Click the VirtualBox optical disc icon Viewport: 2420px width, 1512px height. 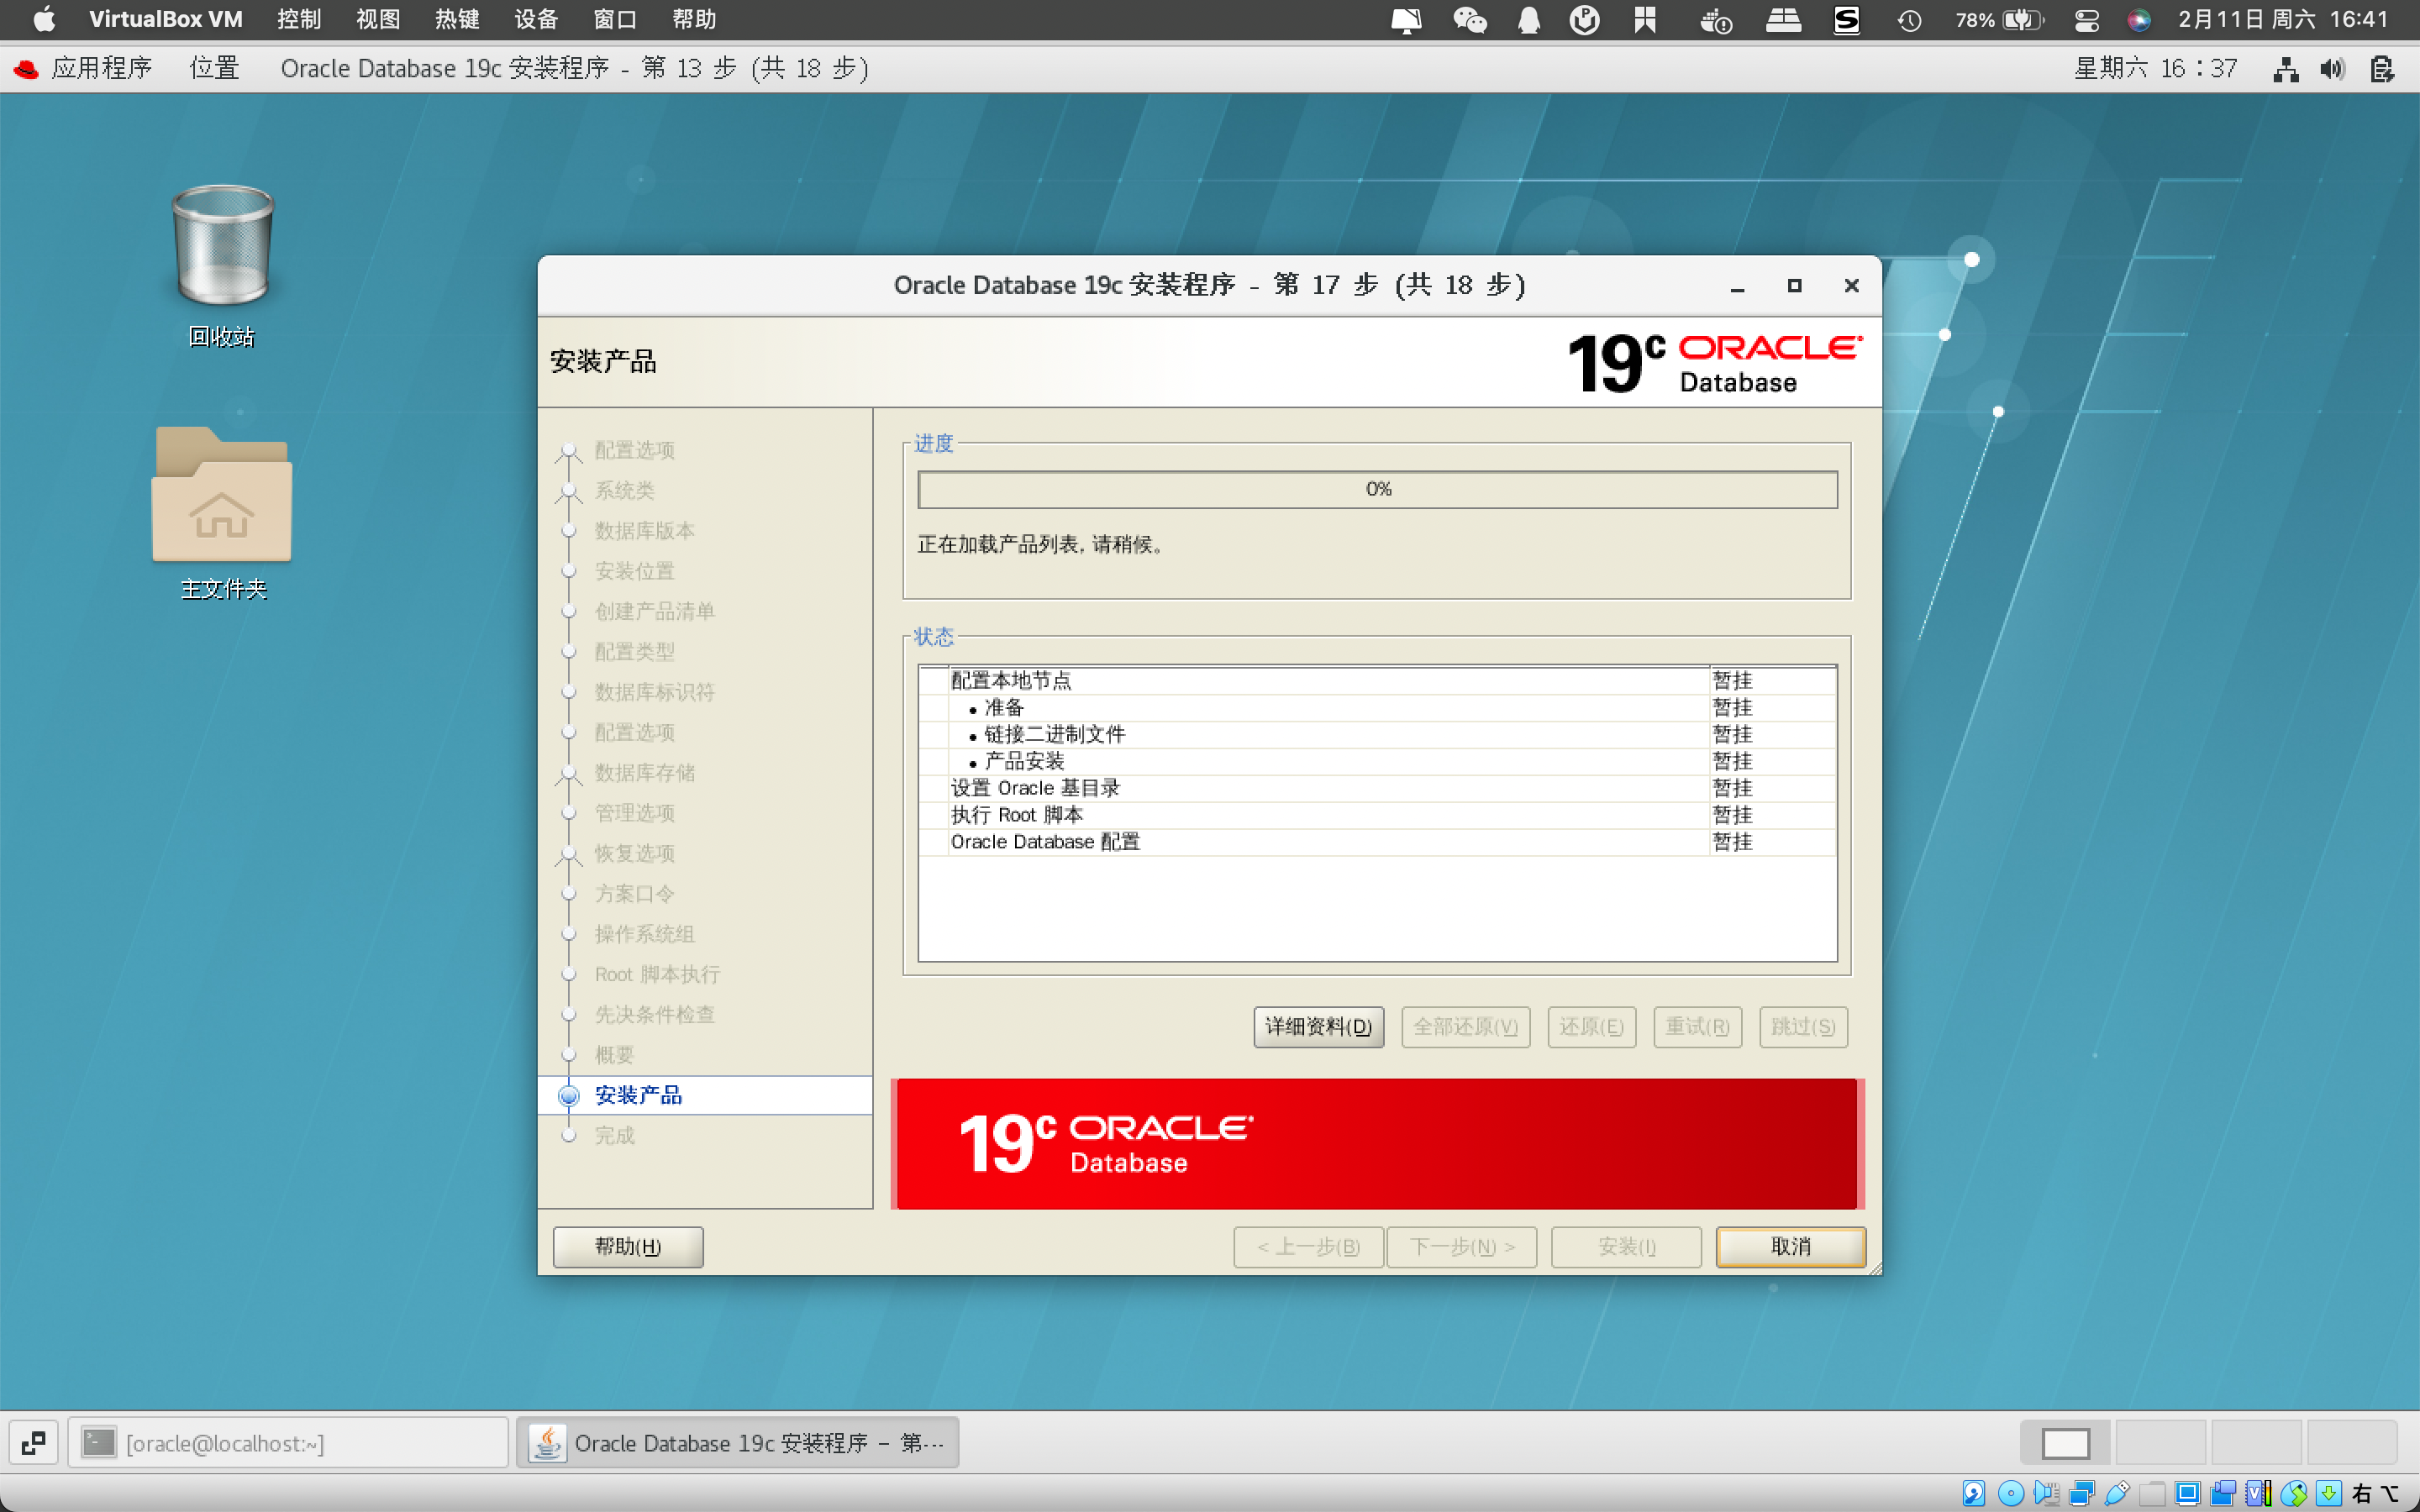click(2010, 1493)
